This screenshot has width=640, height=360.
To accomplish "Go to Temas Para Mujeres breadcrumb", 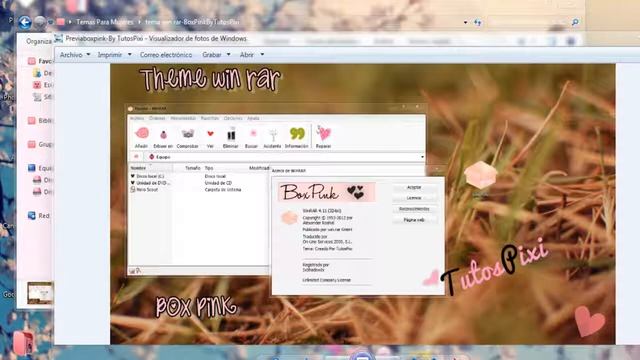I will tap(104, 22).
